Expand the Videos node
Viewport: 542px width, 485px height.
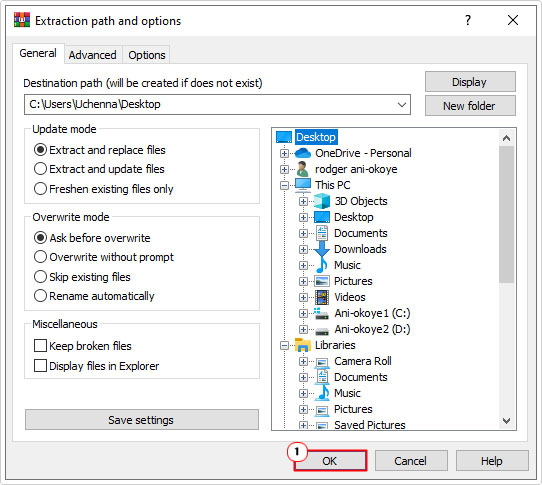[303, 297]
